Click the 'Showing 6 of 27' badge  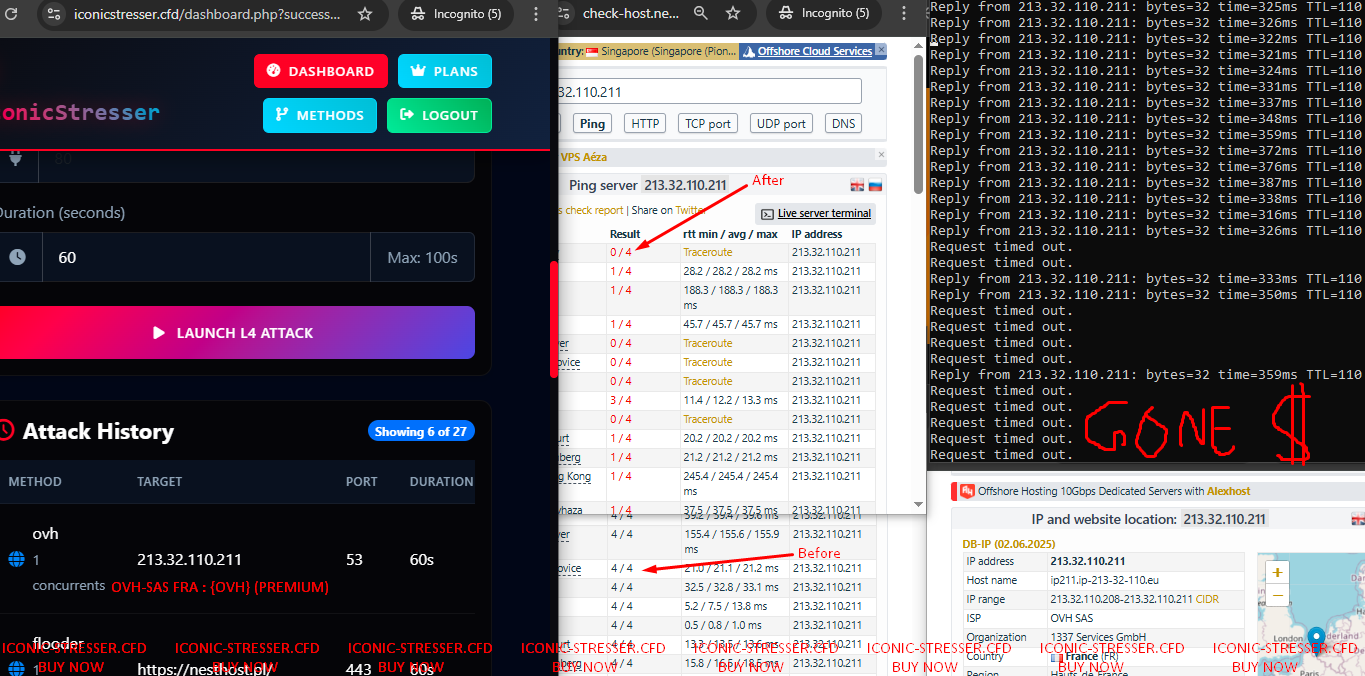click(421, 431)
